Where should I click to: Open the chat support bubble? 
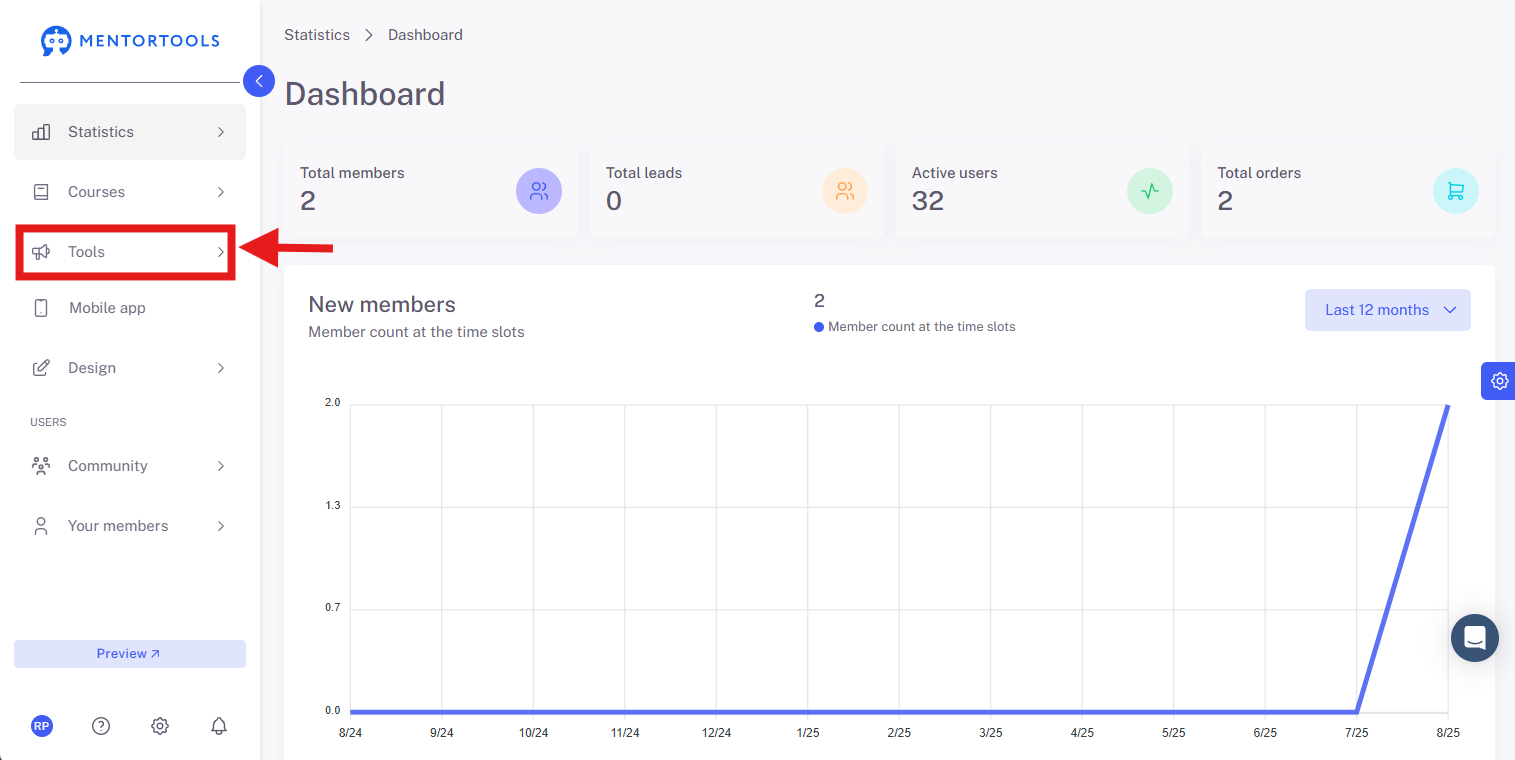pos(1475,638)
